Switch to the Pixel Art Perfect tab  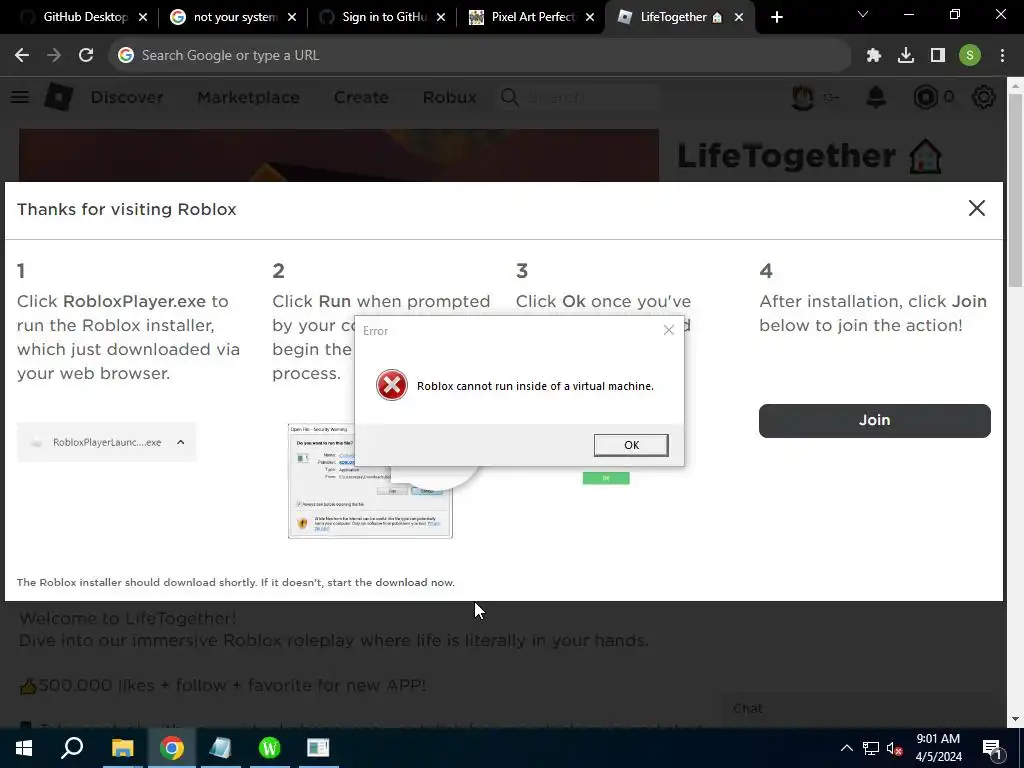click(530, 17)
